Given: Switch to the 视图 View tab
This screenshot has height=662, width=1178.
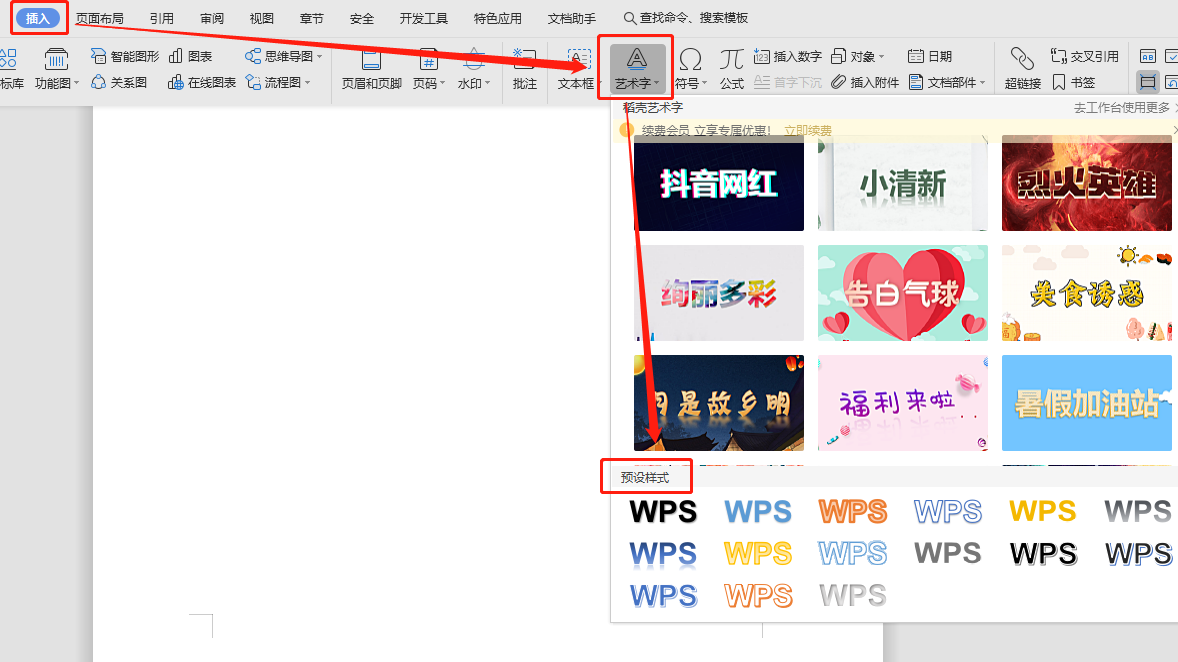Looking at the screenshot, I should tap(261, 18).
